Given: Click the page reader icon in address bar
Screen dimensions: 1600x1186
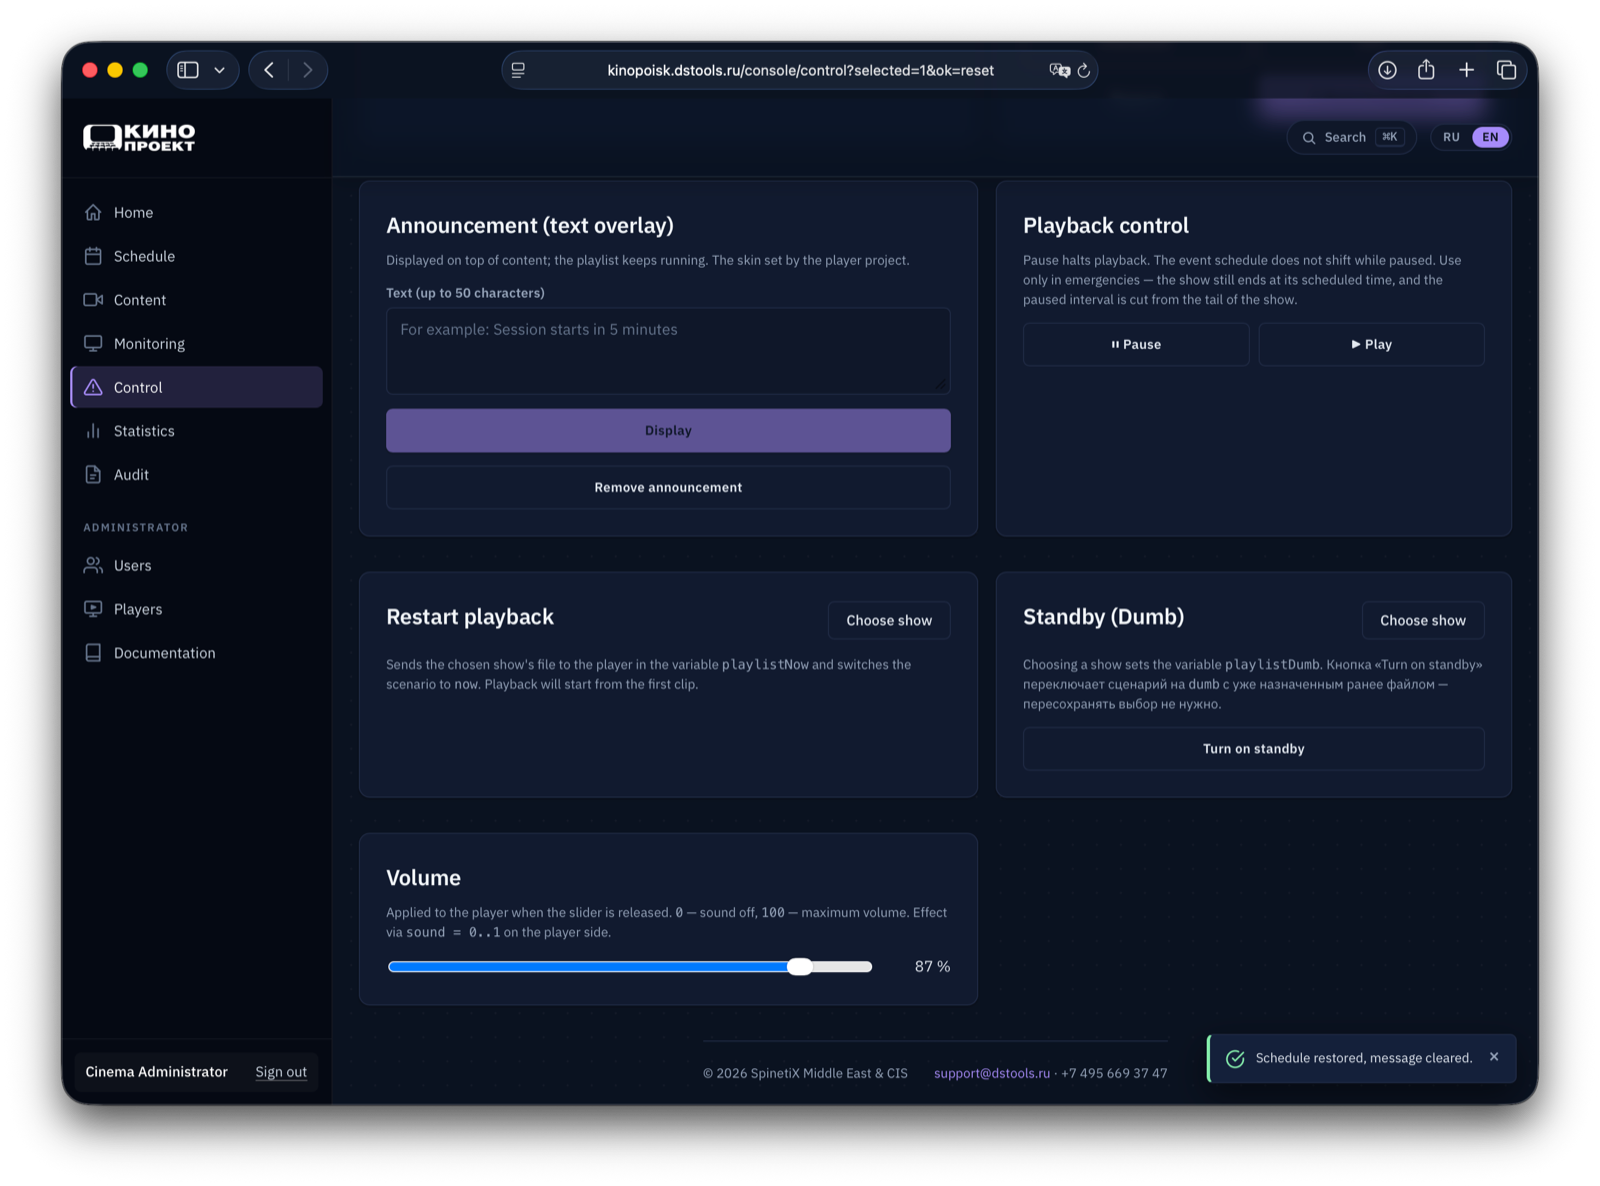Looking at the screenshot, I should click(518, 70).
